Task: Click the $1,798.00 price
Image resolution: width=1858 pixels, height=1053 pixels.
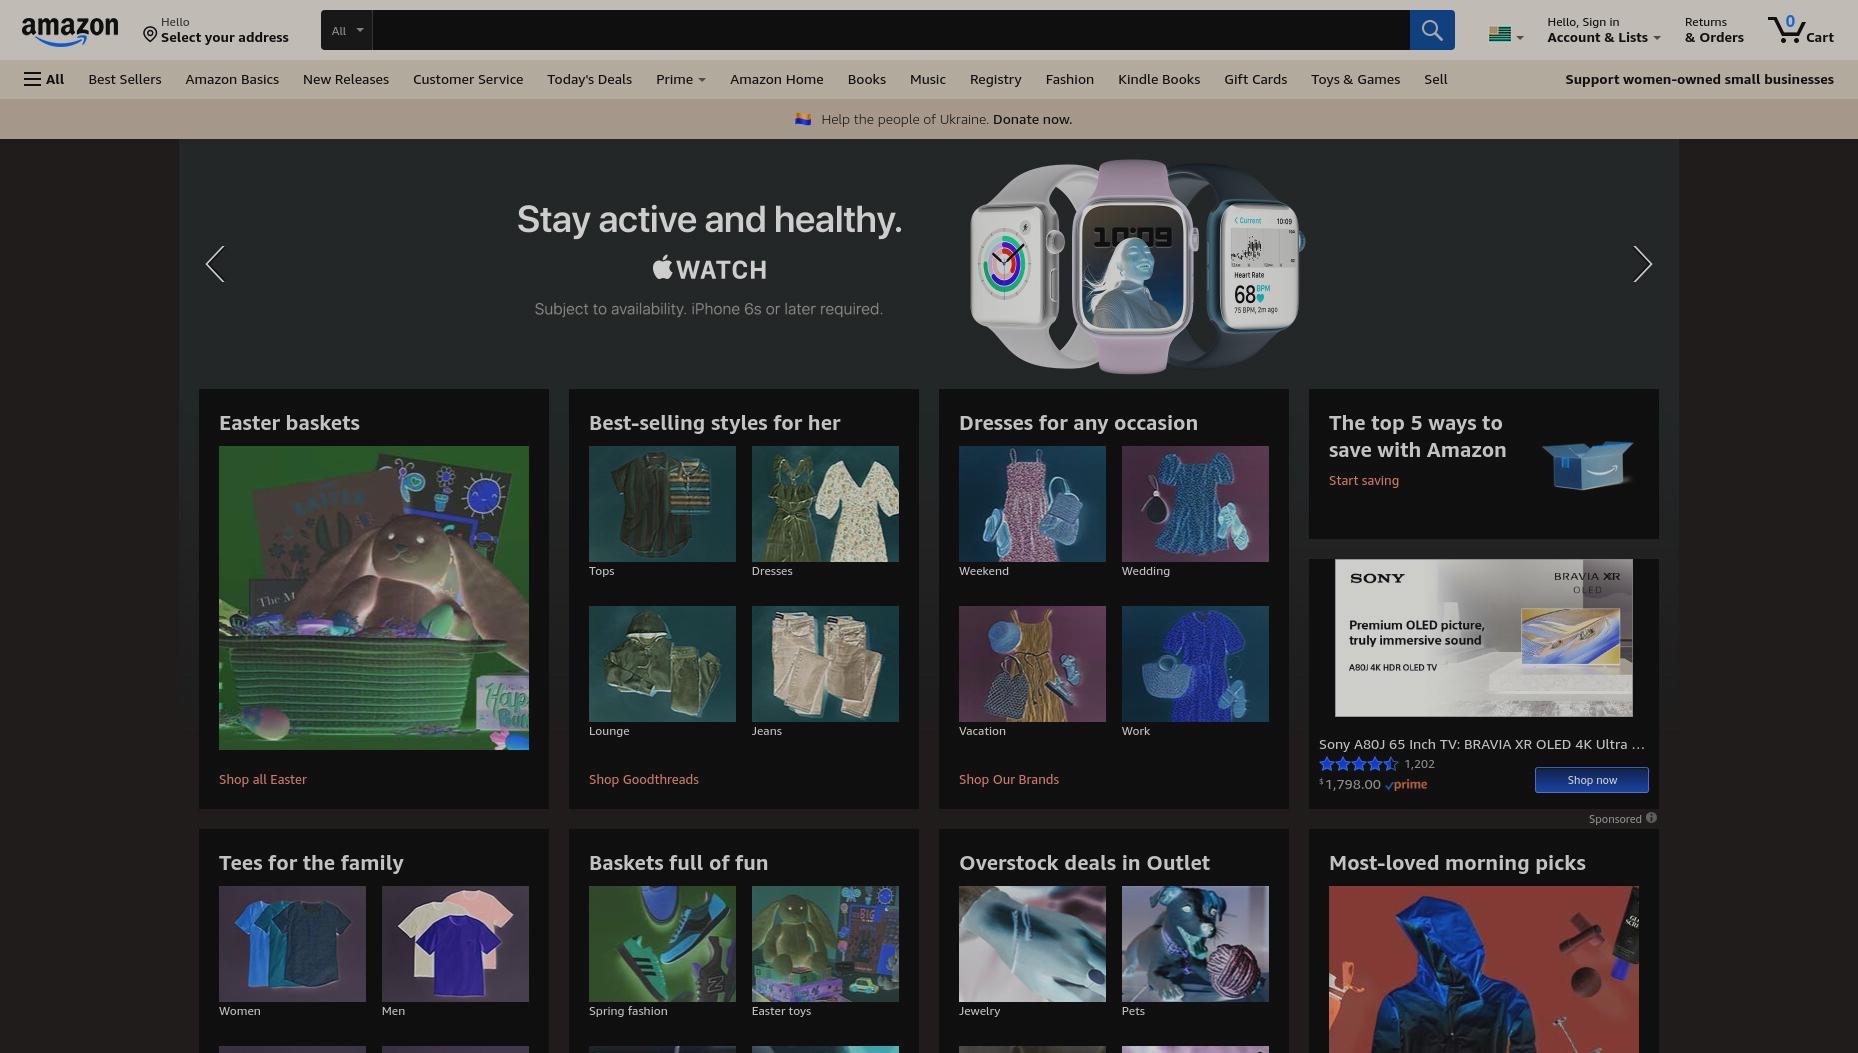Action: pyautogui.click(x=1350, y=784)
